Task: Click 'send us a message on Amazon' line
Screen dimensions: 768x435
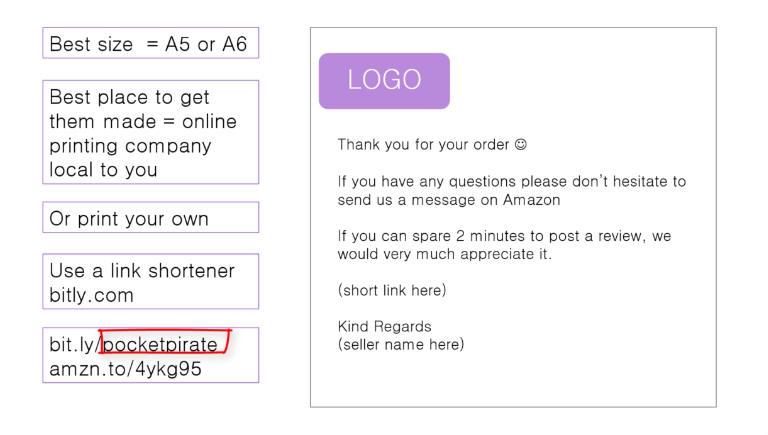Action: click(449, 200)
